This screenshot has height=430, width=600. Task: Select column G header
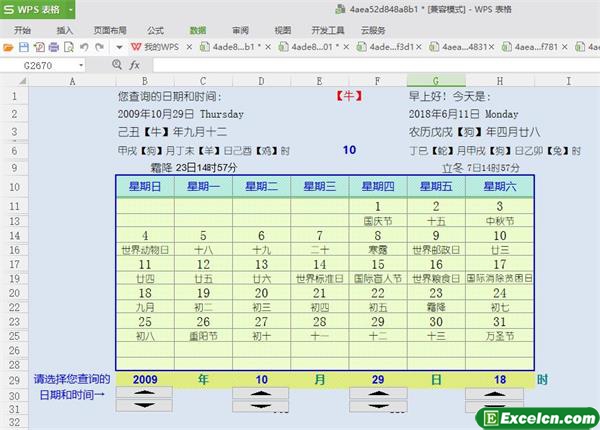[x=436, y=80]
